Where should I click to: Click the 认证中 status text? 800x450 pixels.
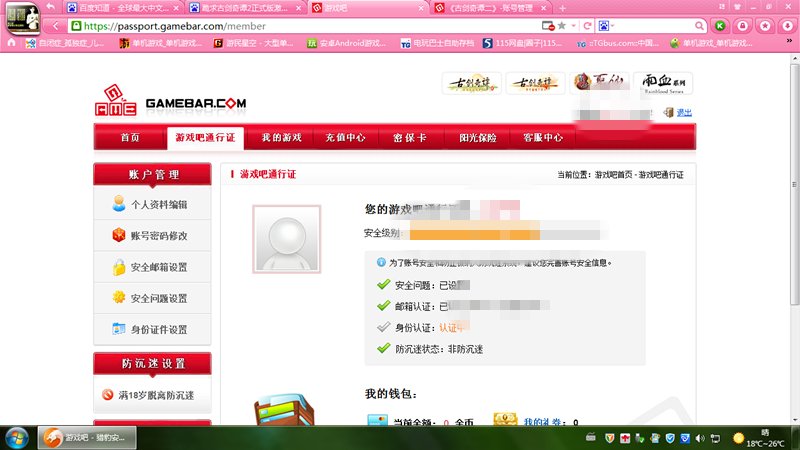pyautogui.click(x=451, y=328)
